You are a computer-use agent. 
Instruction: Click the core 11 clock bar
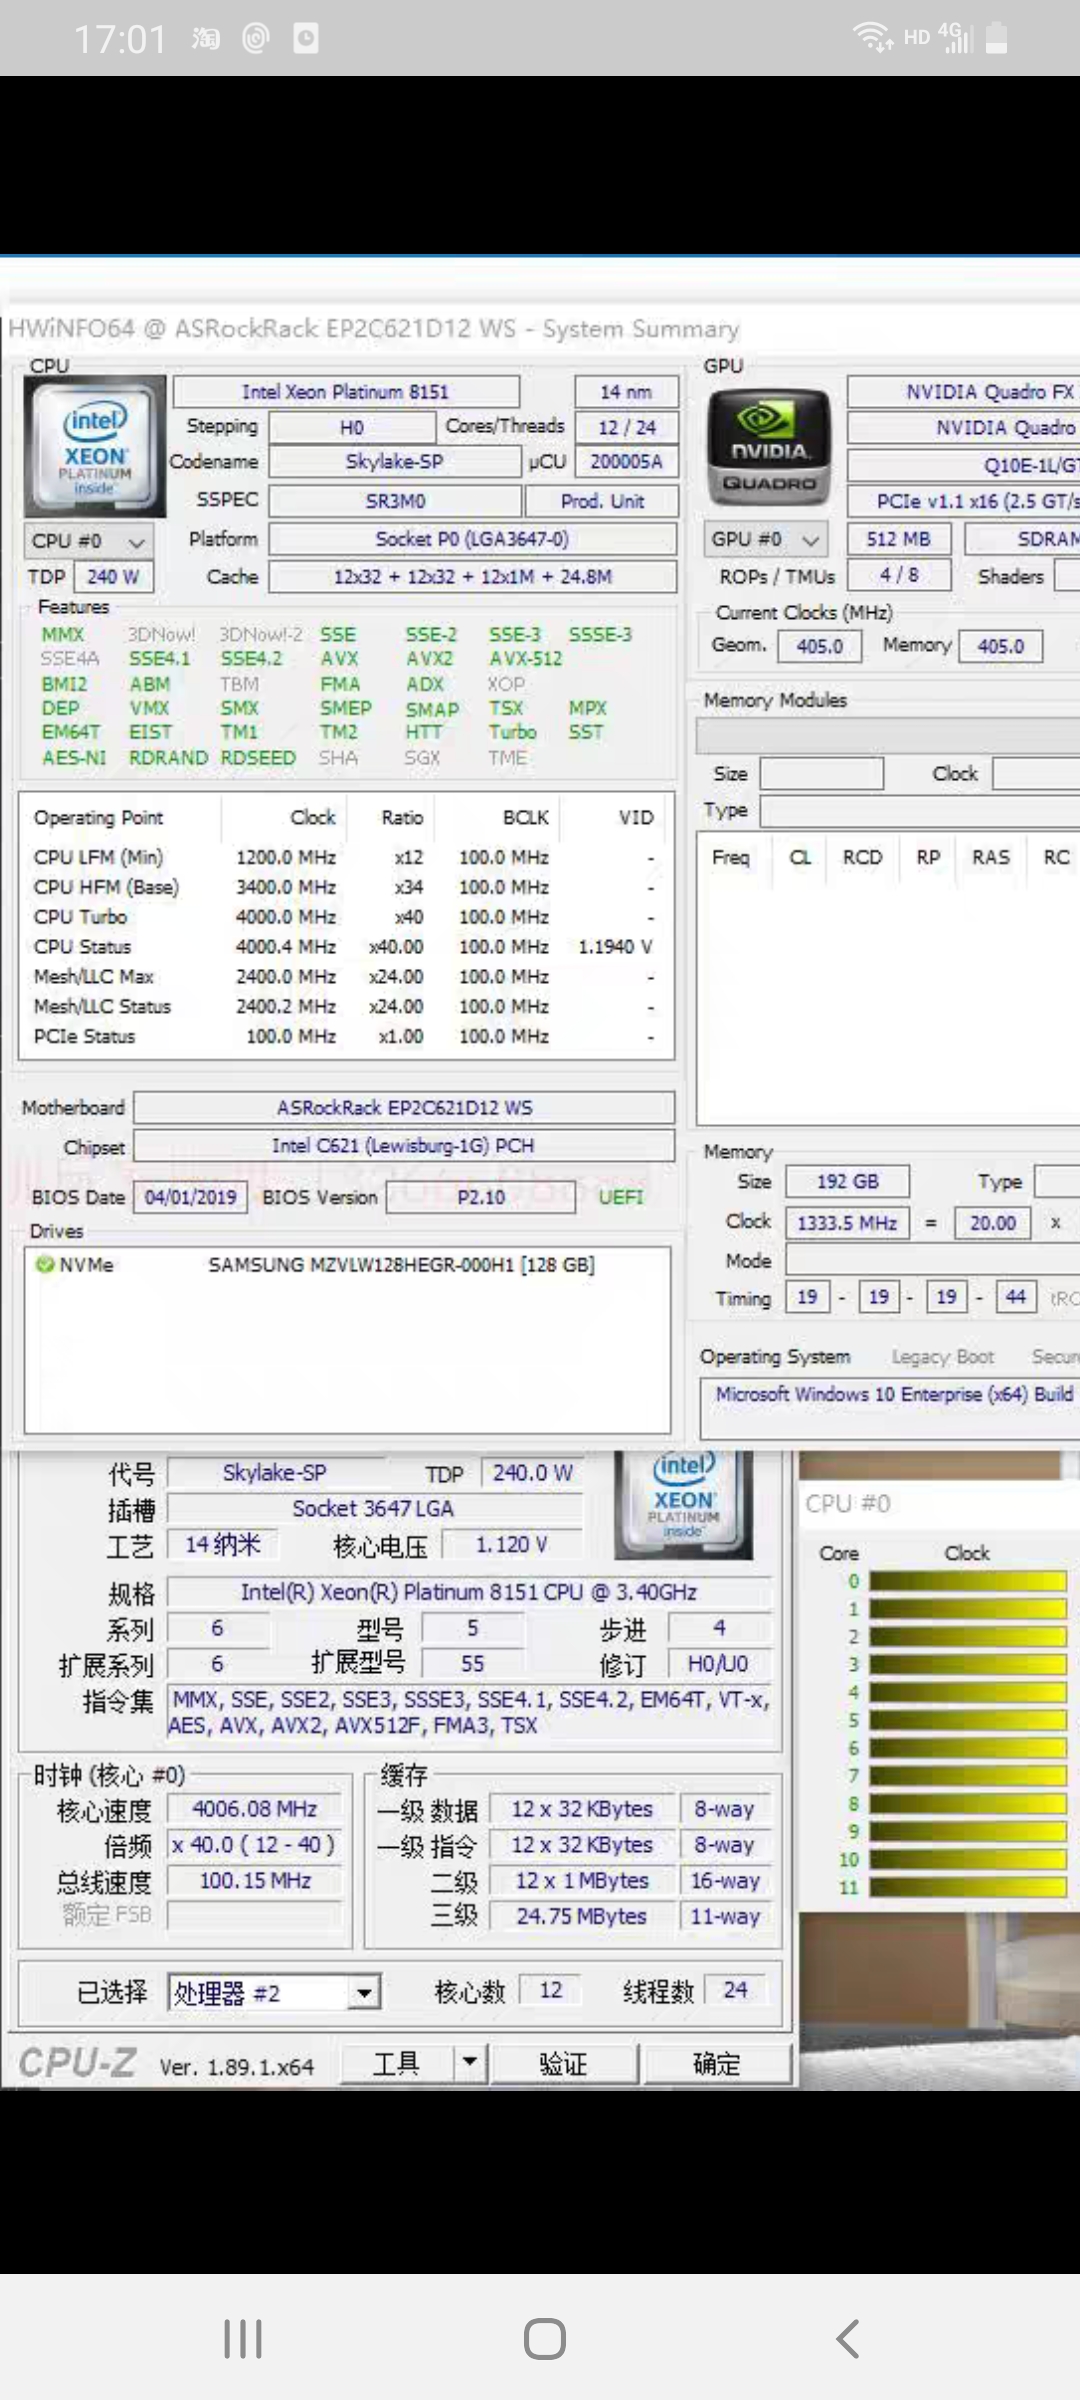pos(967,1887)
